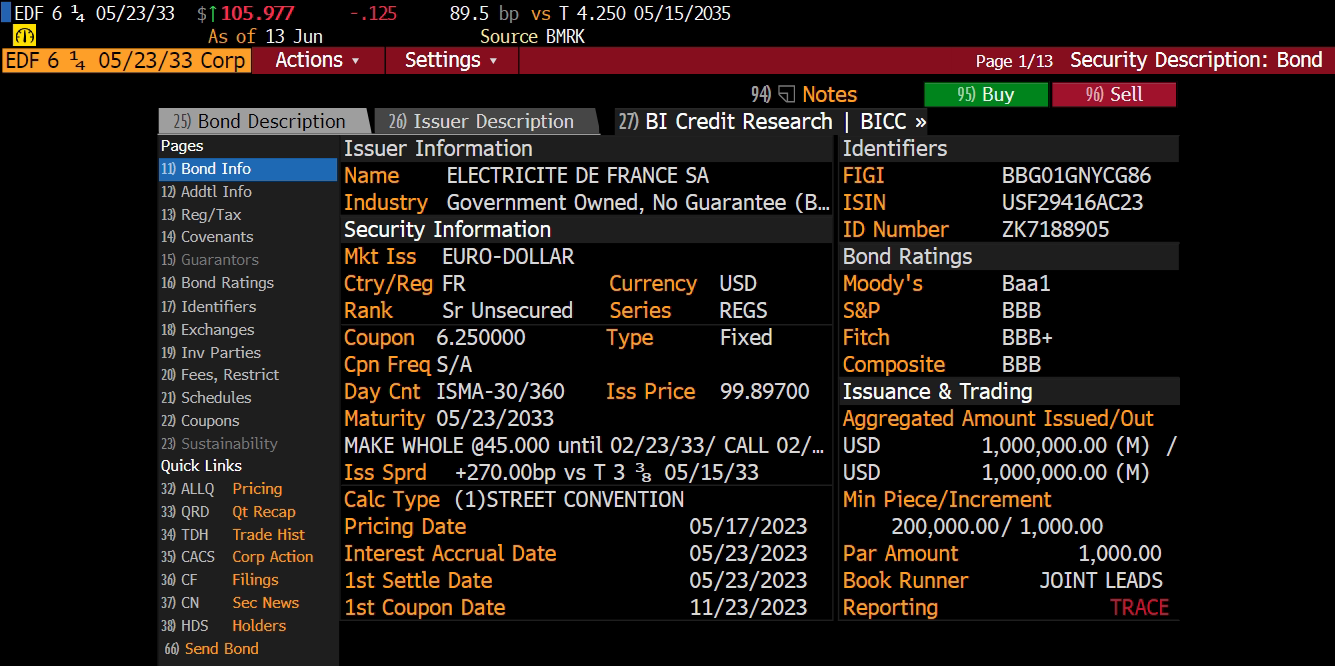Click the red Sell button
The width and height of the screenshot is (1335, 666).
point(1114,95)
